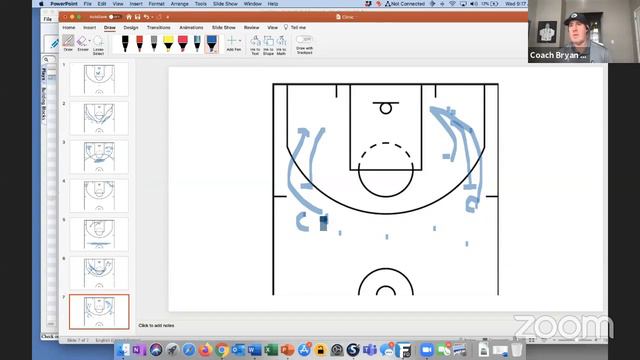Click the Redo icon
640x360 pixels.
(x=159, y=17)
